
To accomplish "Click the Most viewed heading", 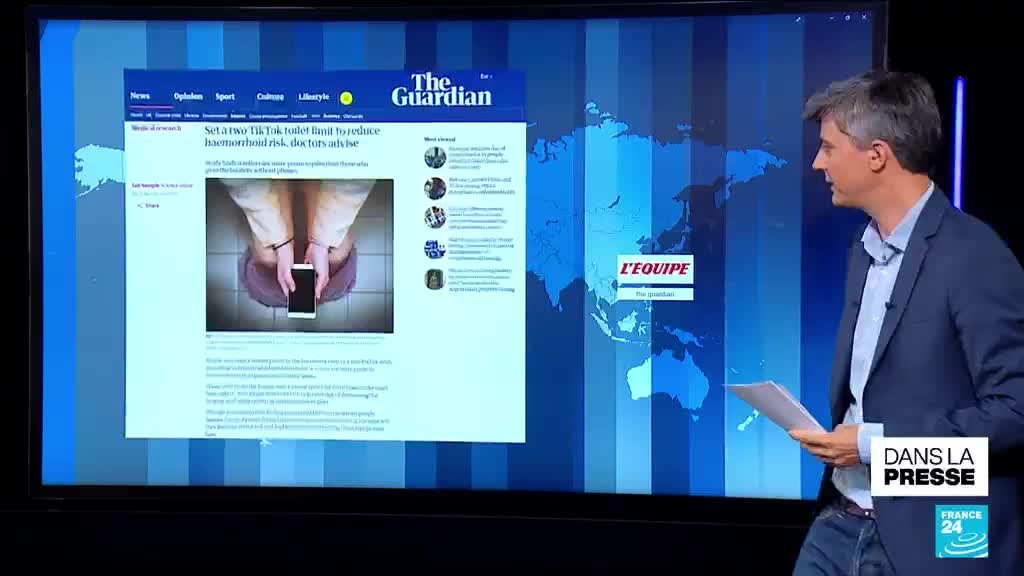I will pyautogui.click(x=440, y=139).
